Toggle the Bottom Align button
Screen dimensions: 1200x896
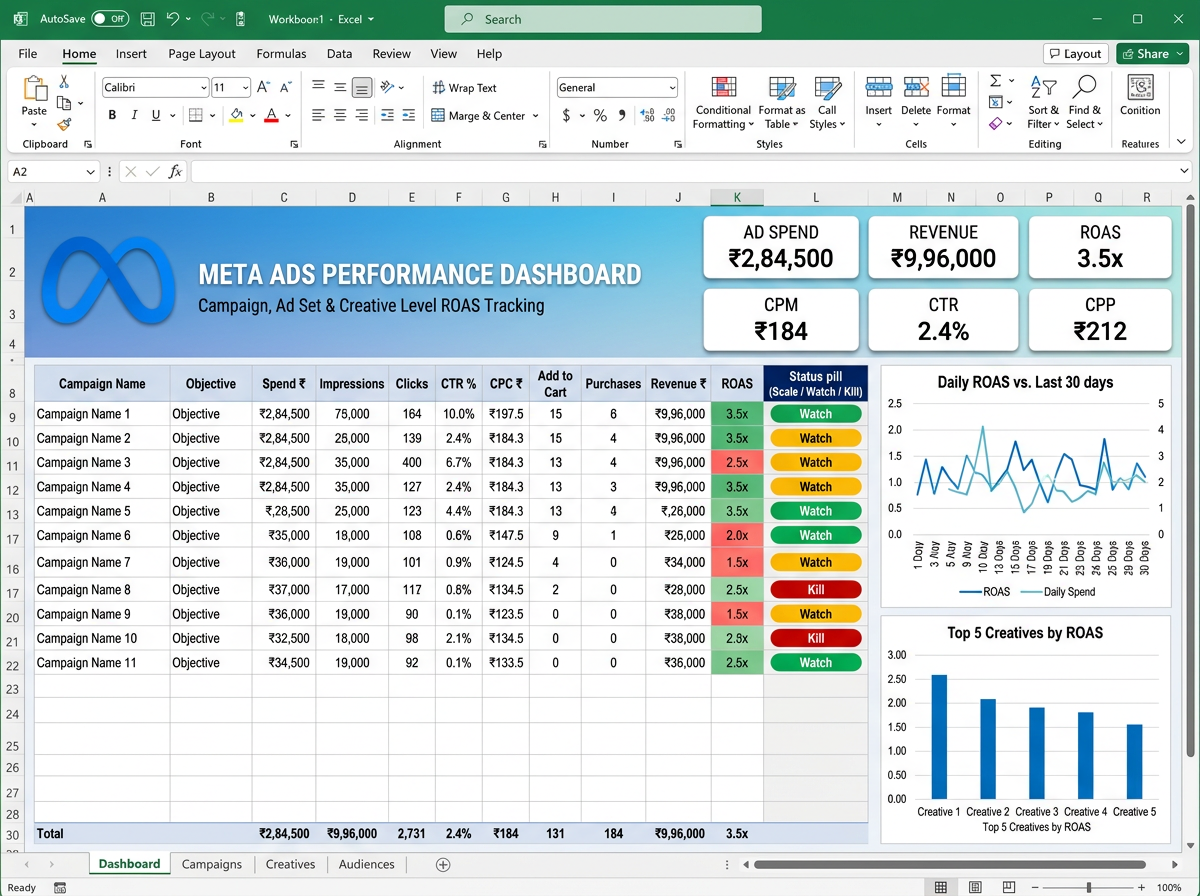[x=362, y=87]
